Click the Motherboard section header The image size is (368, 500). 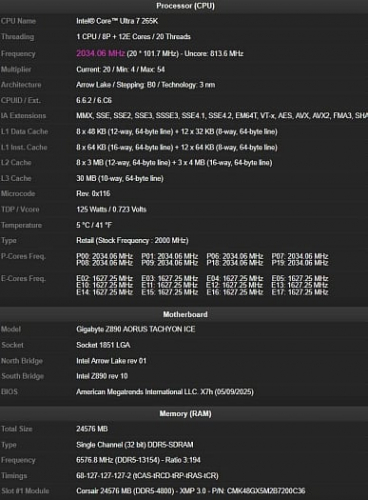pos(185,314)
